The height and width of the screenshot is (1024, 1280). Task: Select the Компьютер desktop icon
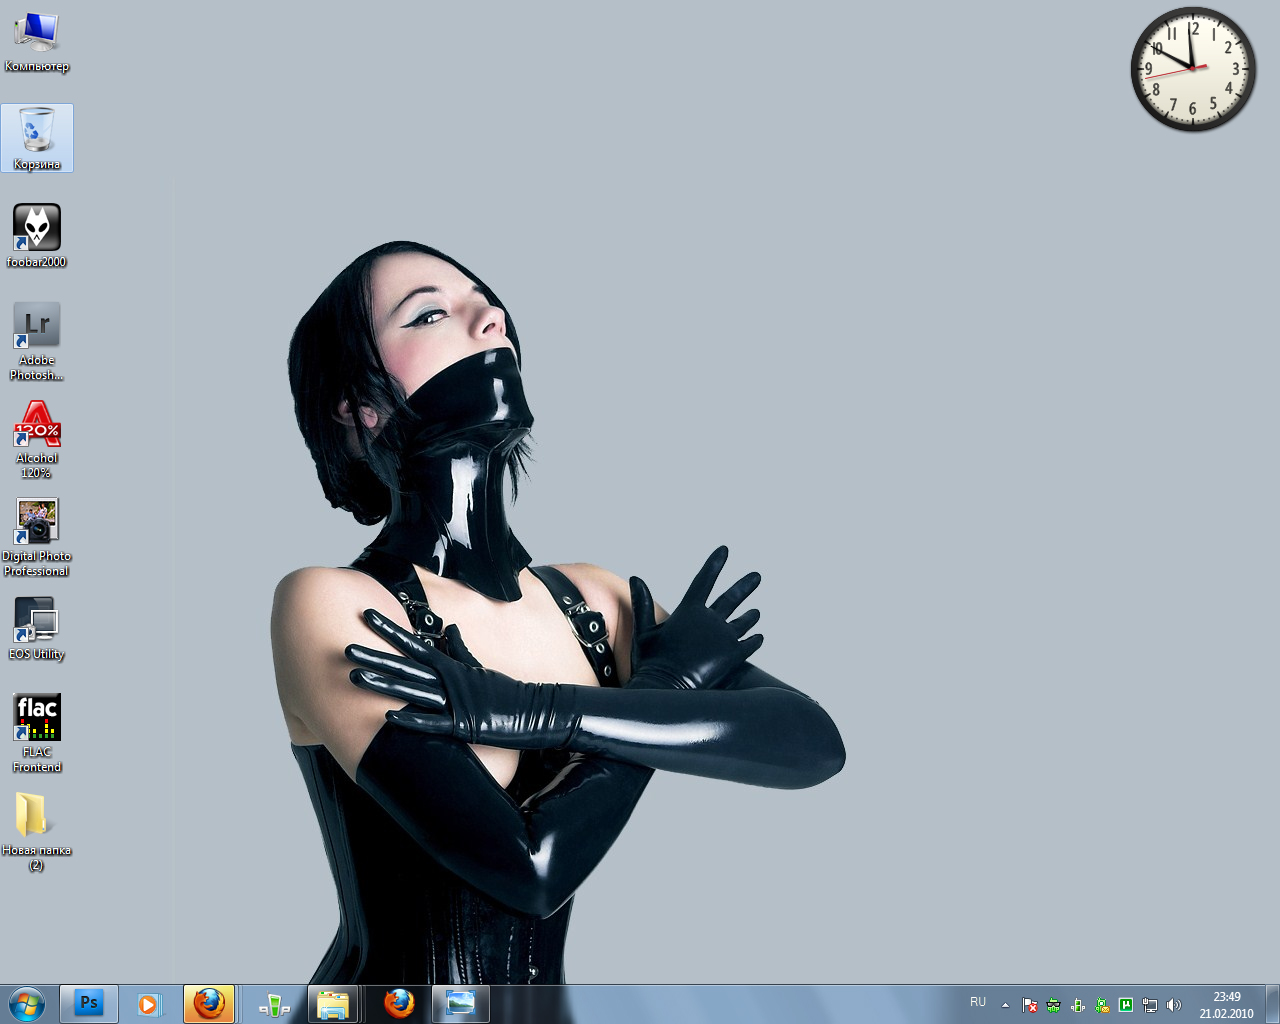point(37,42)
